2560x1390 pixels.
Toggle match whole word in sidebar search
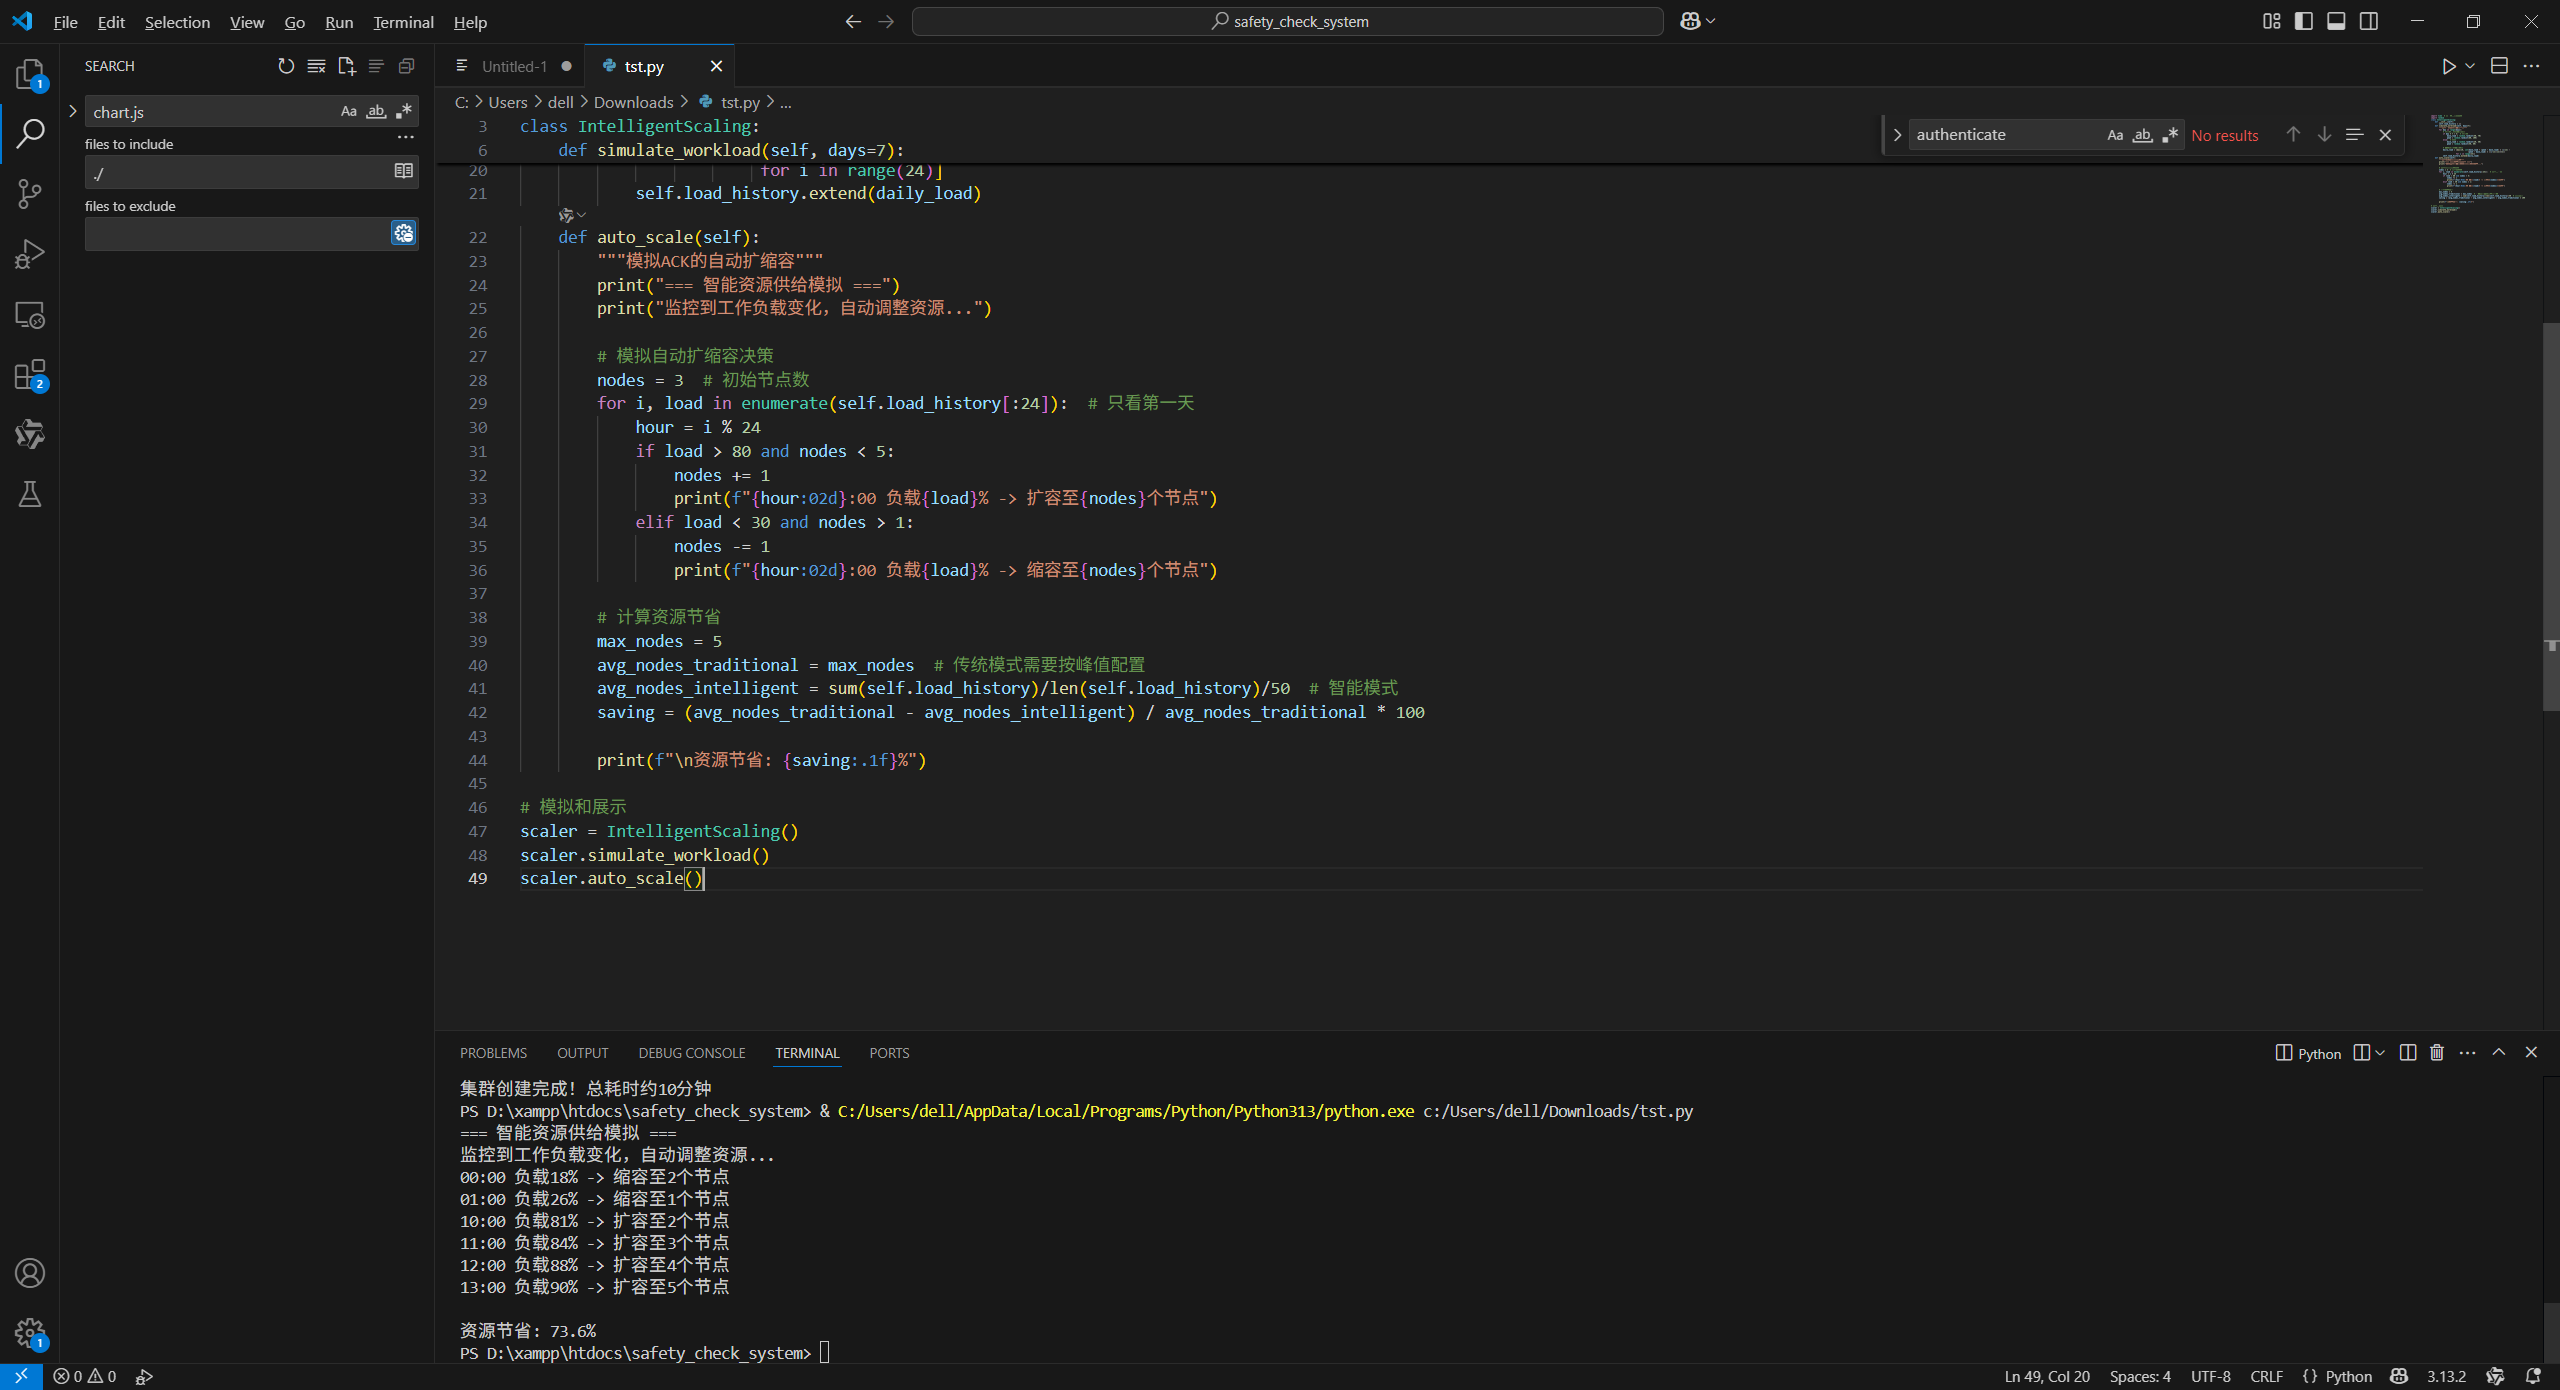(x=376, y=111)
